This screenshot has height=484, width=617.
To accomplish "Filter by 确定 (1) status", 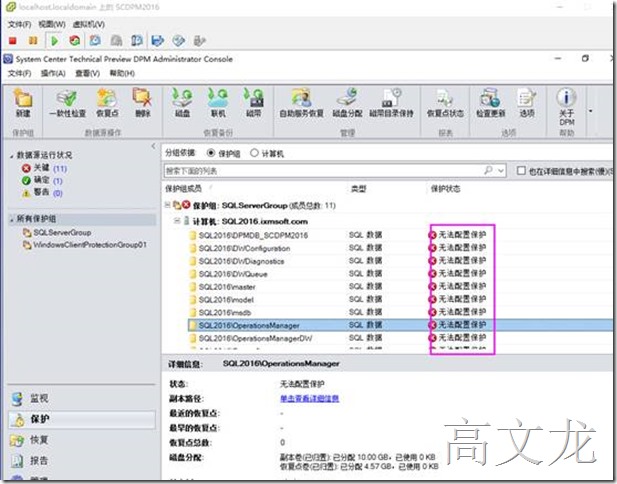I will 42,181.
